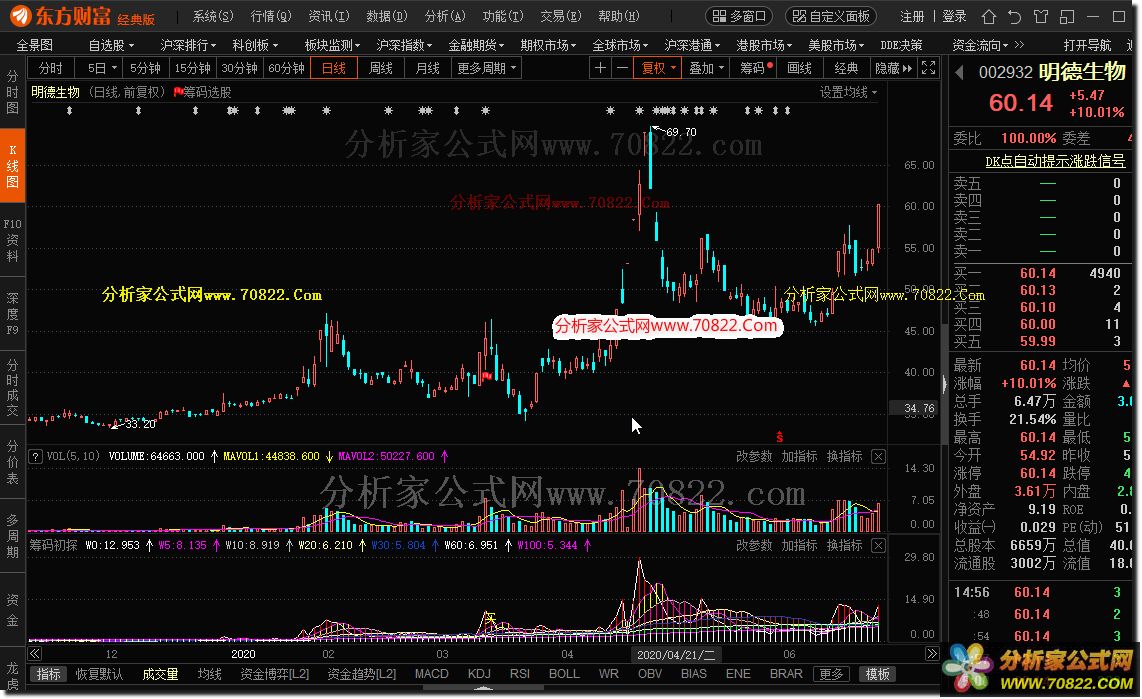
Task: Expand 设置均线 moving average dropdown
Action: [848, 92]
